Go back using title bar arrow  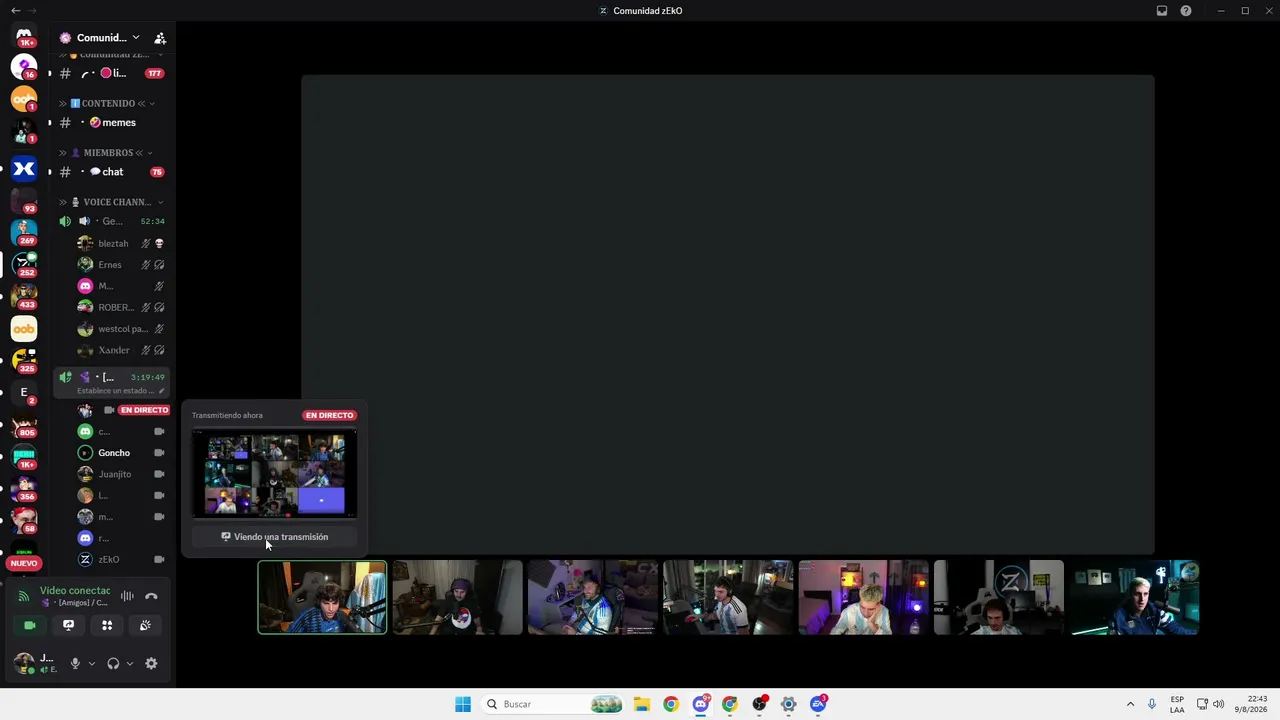15,11
